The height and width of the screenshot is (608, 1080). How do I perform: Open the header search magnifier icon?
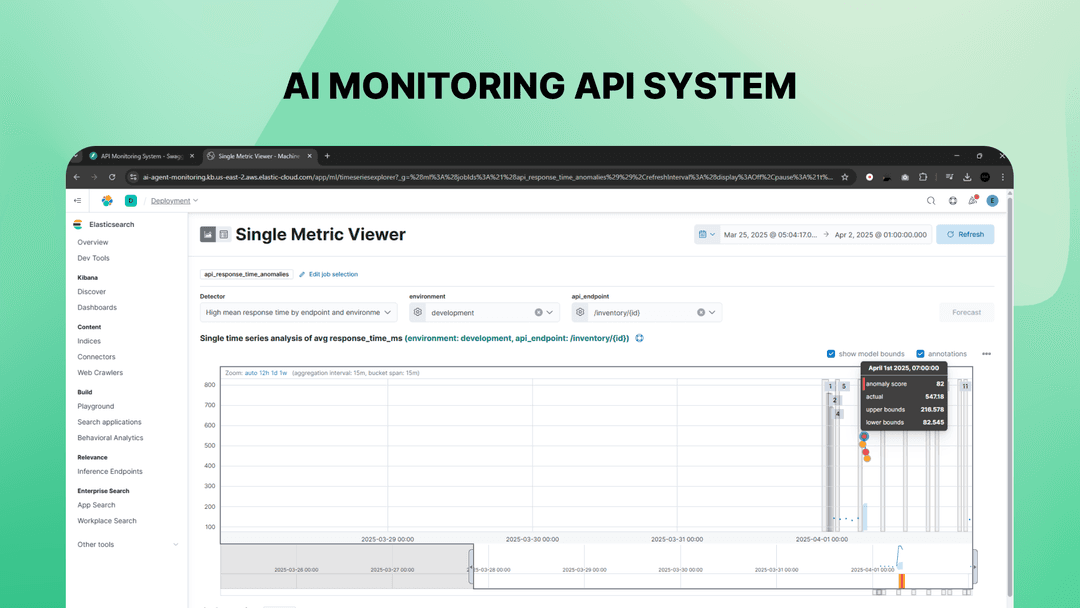tap(931, 200)
